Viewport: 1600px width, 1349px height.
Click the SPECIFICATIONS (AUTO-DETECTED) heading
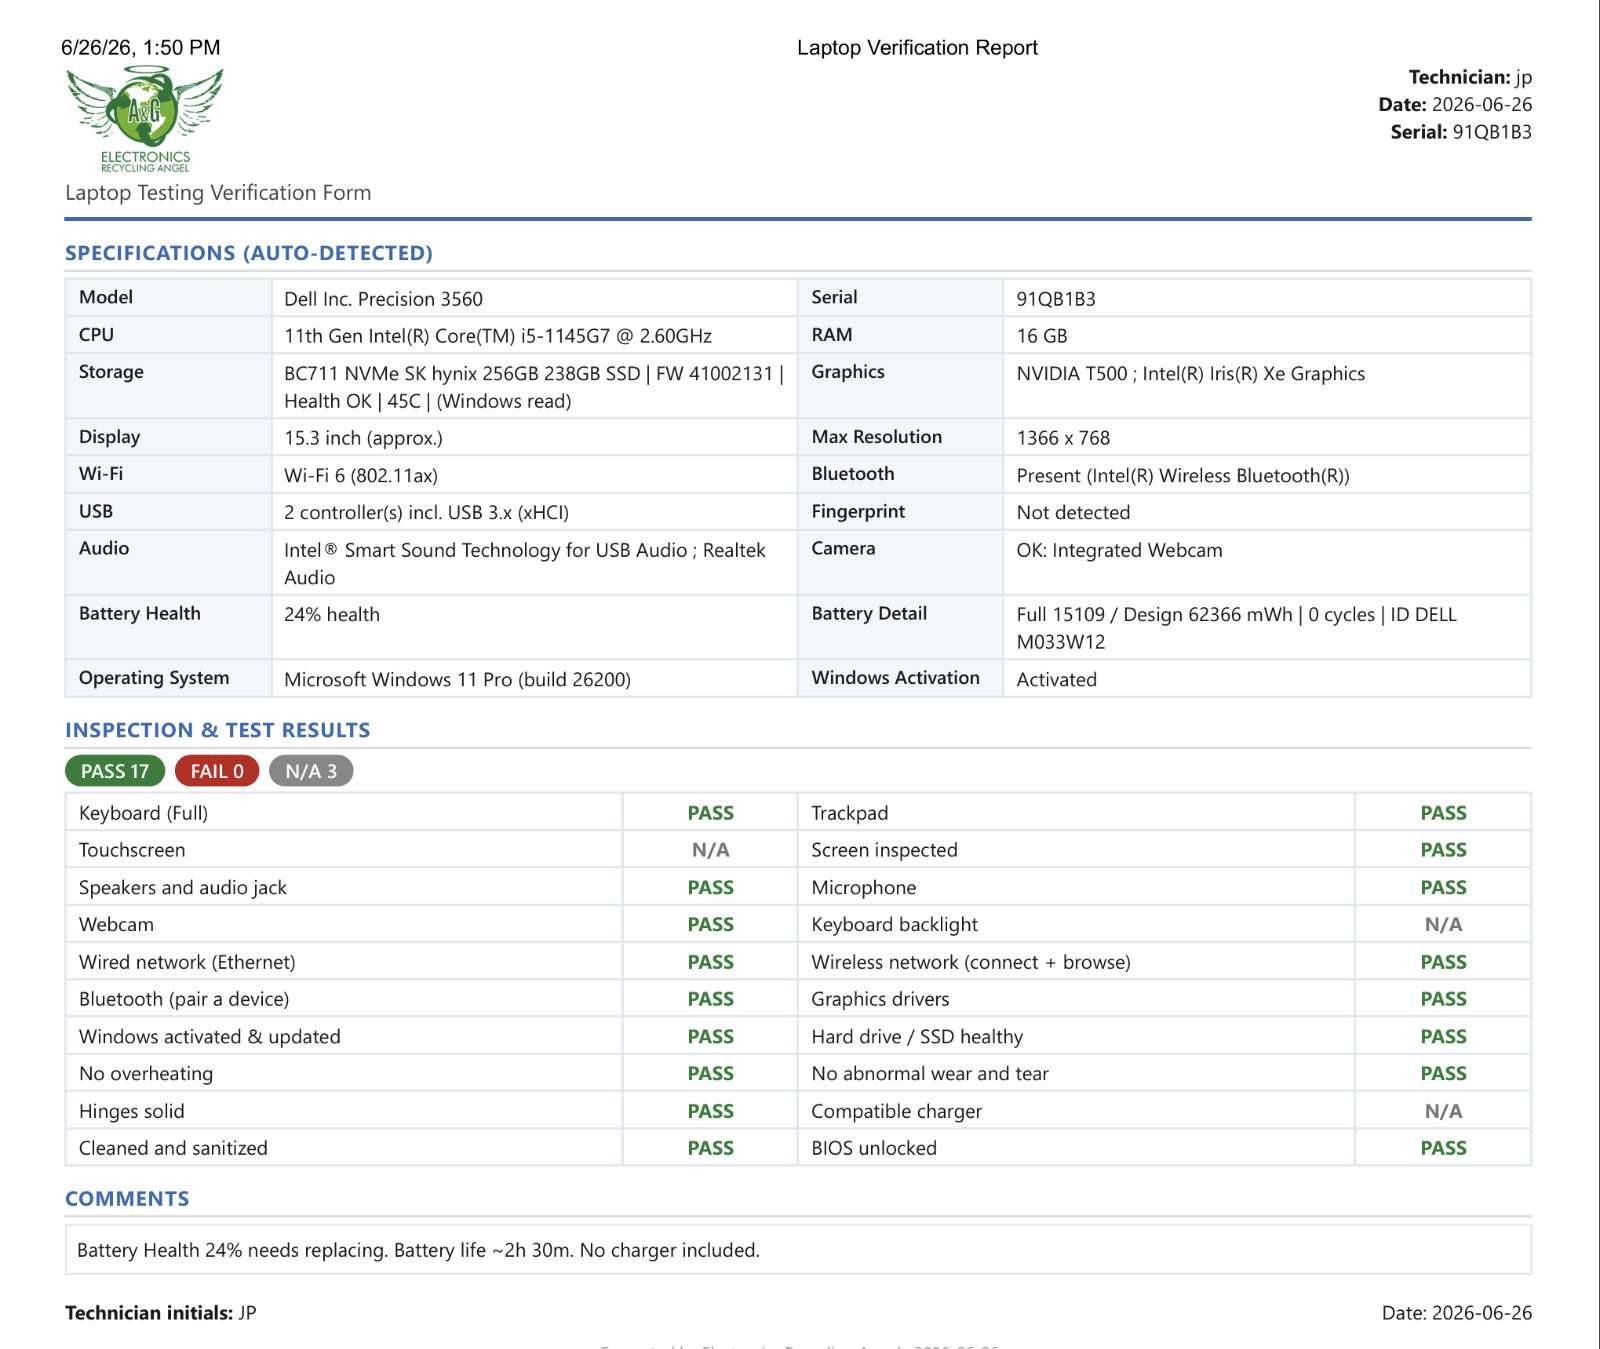coord(249,253)
